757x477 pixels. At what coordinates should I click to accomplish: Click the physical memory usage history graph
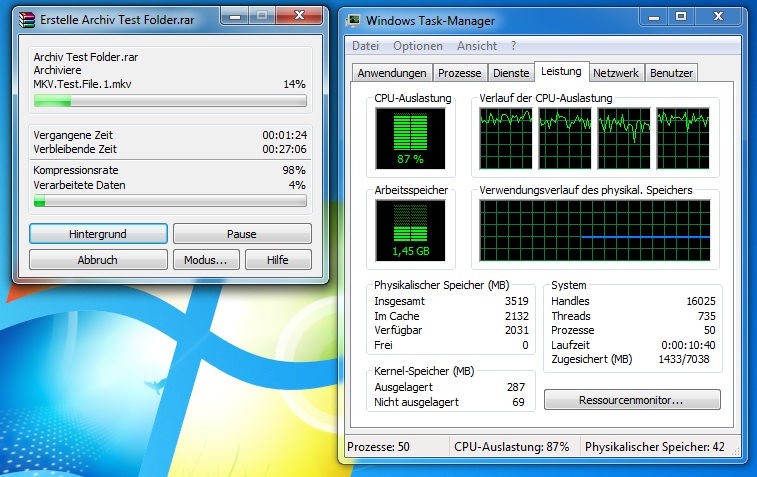click(595, 231)
